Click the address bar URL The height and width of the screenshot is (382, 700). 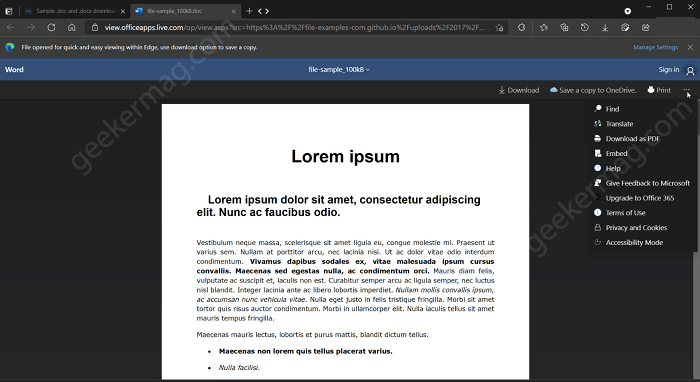(x=295, y=28)
